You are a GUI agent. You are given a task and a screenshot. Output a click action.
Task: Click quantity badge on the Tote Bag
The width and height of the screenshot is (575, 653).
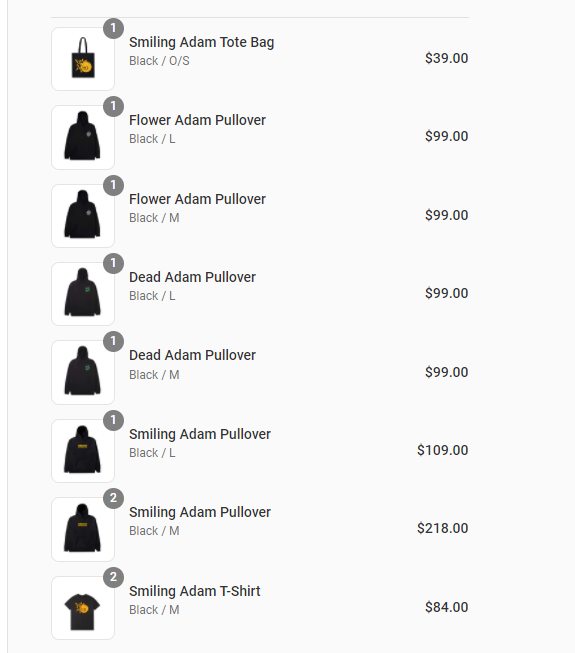(x=113, y=28)
